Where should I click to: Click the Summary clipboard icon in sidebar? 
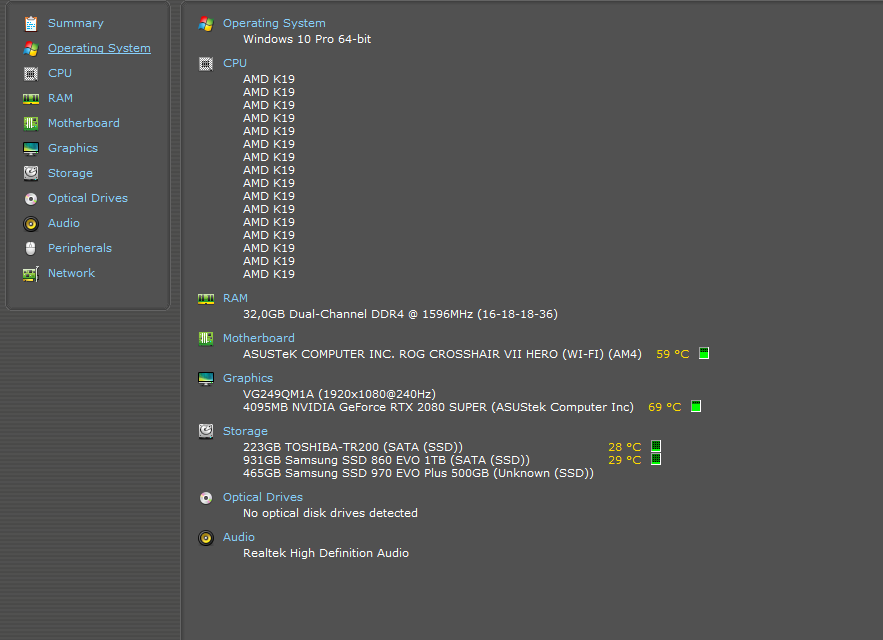pyautogui.click(x=31, y=24)
